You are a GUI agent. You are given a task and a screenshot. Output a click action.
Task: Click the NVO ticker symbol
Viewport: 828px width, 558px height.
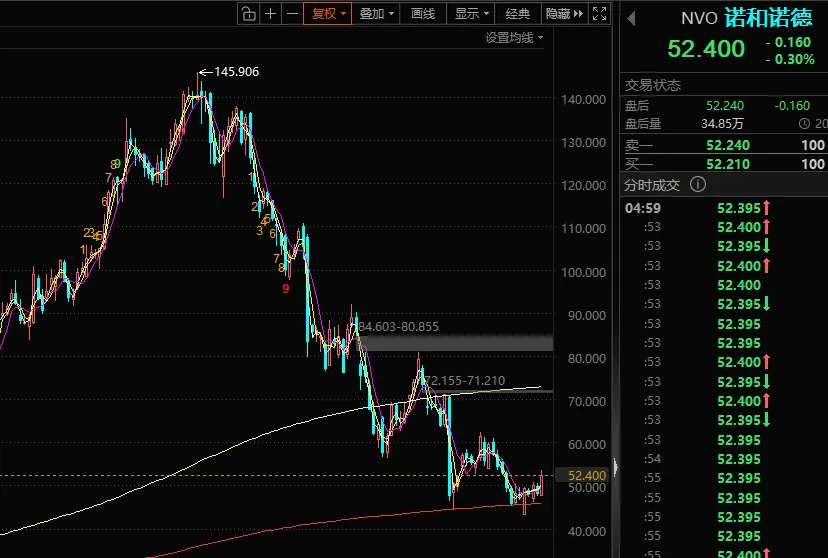pyautogui.click(x=699, y=18)
